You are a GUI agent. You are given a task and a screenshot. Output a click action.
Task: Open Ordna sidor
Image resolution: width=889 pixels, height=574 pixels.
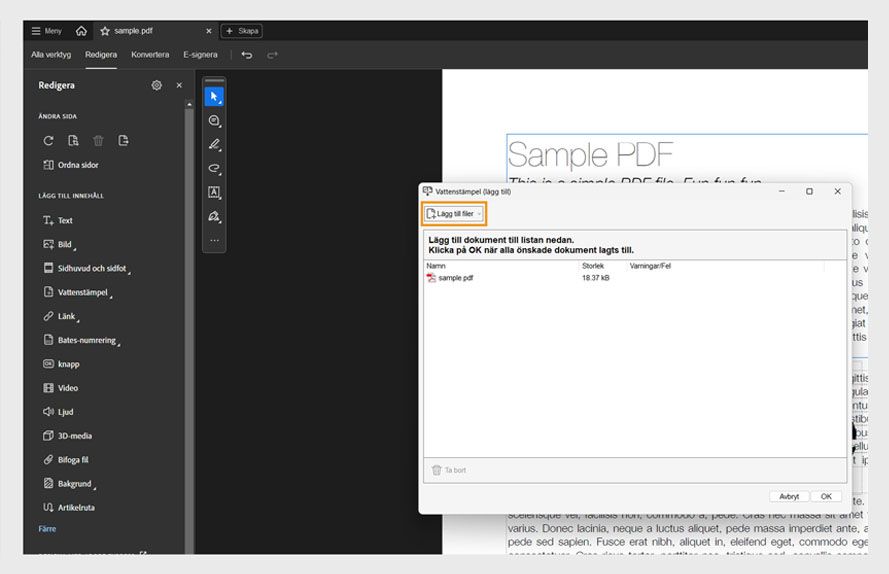tap(71, 165)
